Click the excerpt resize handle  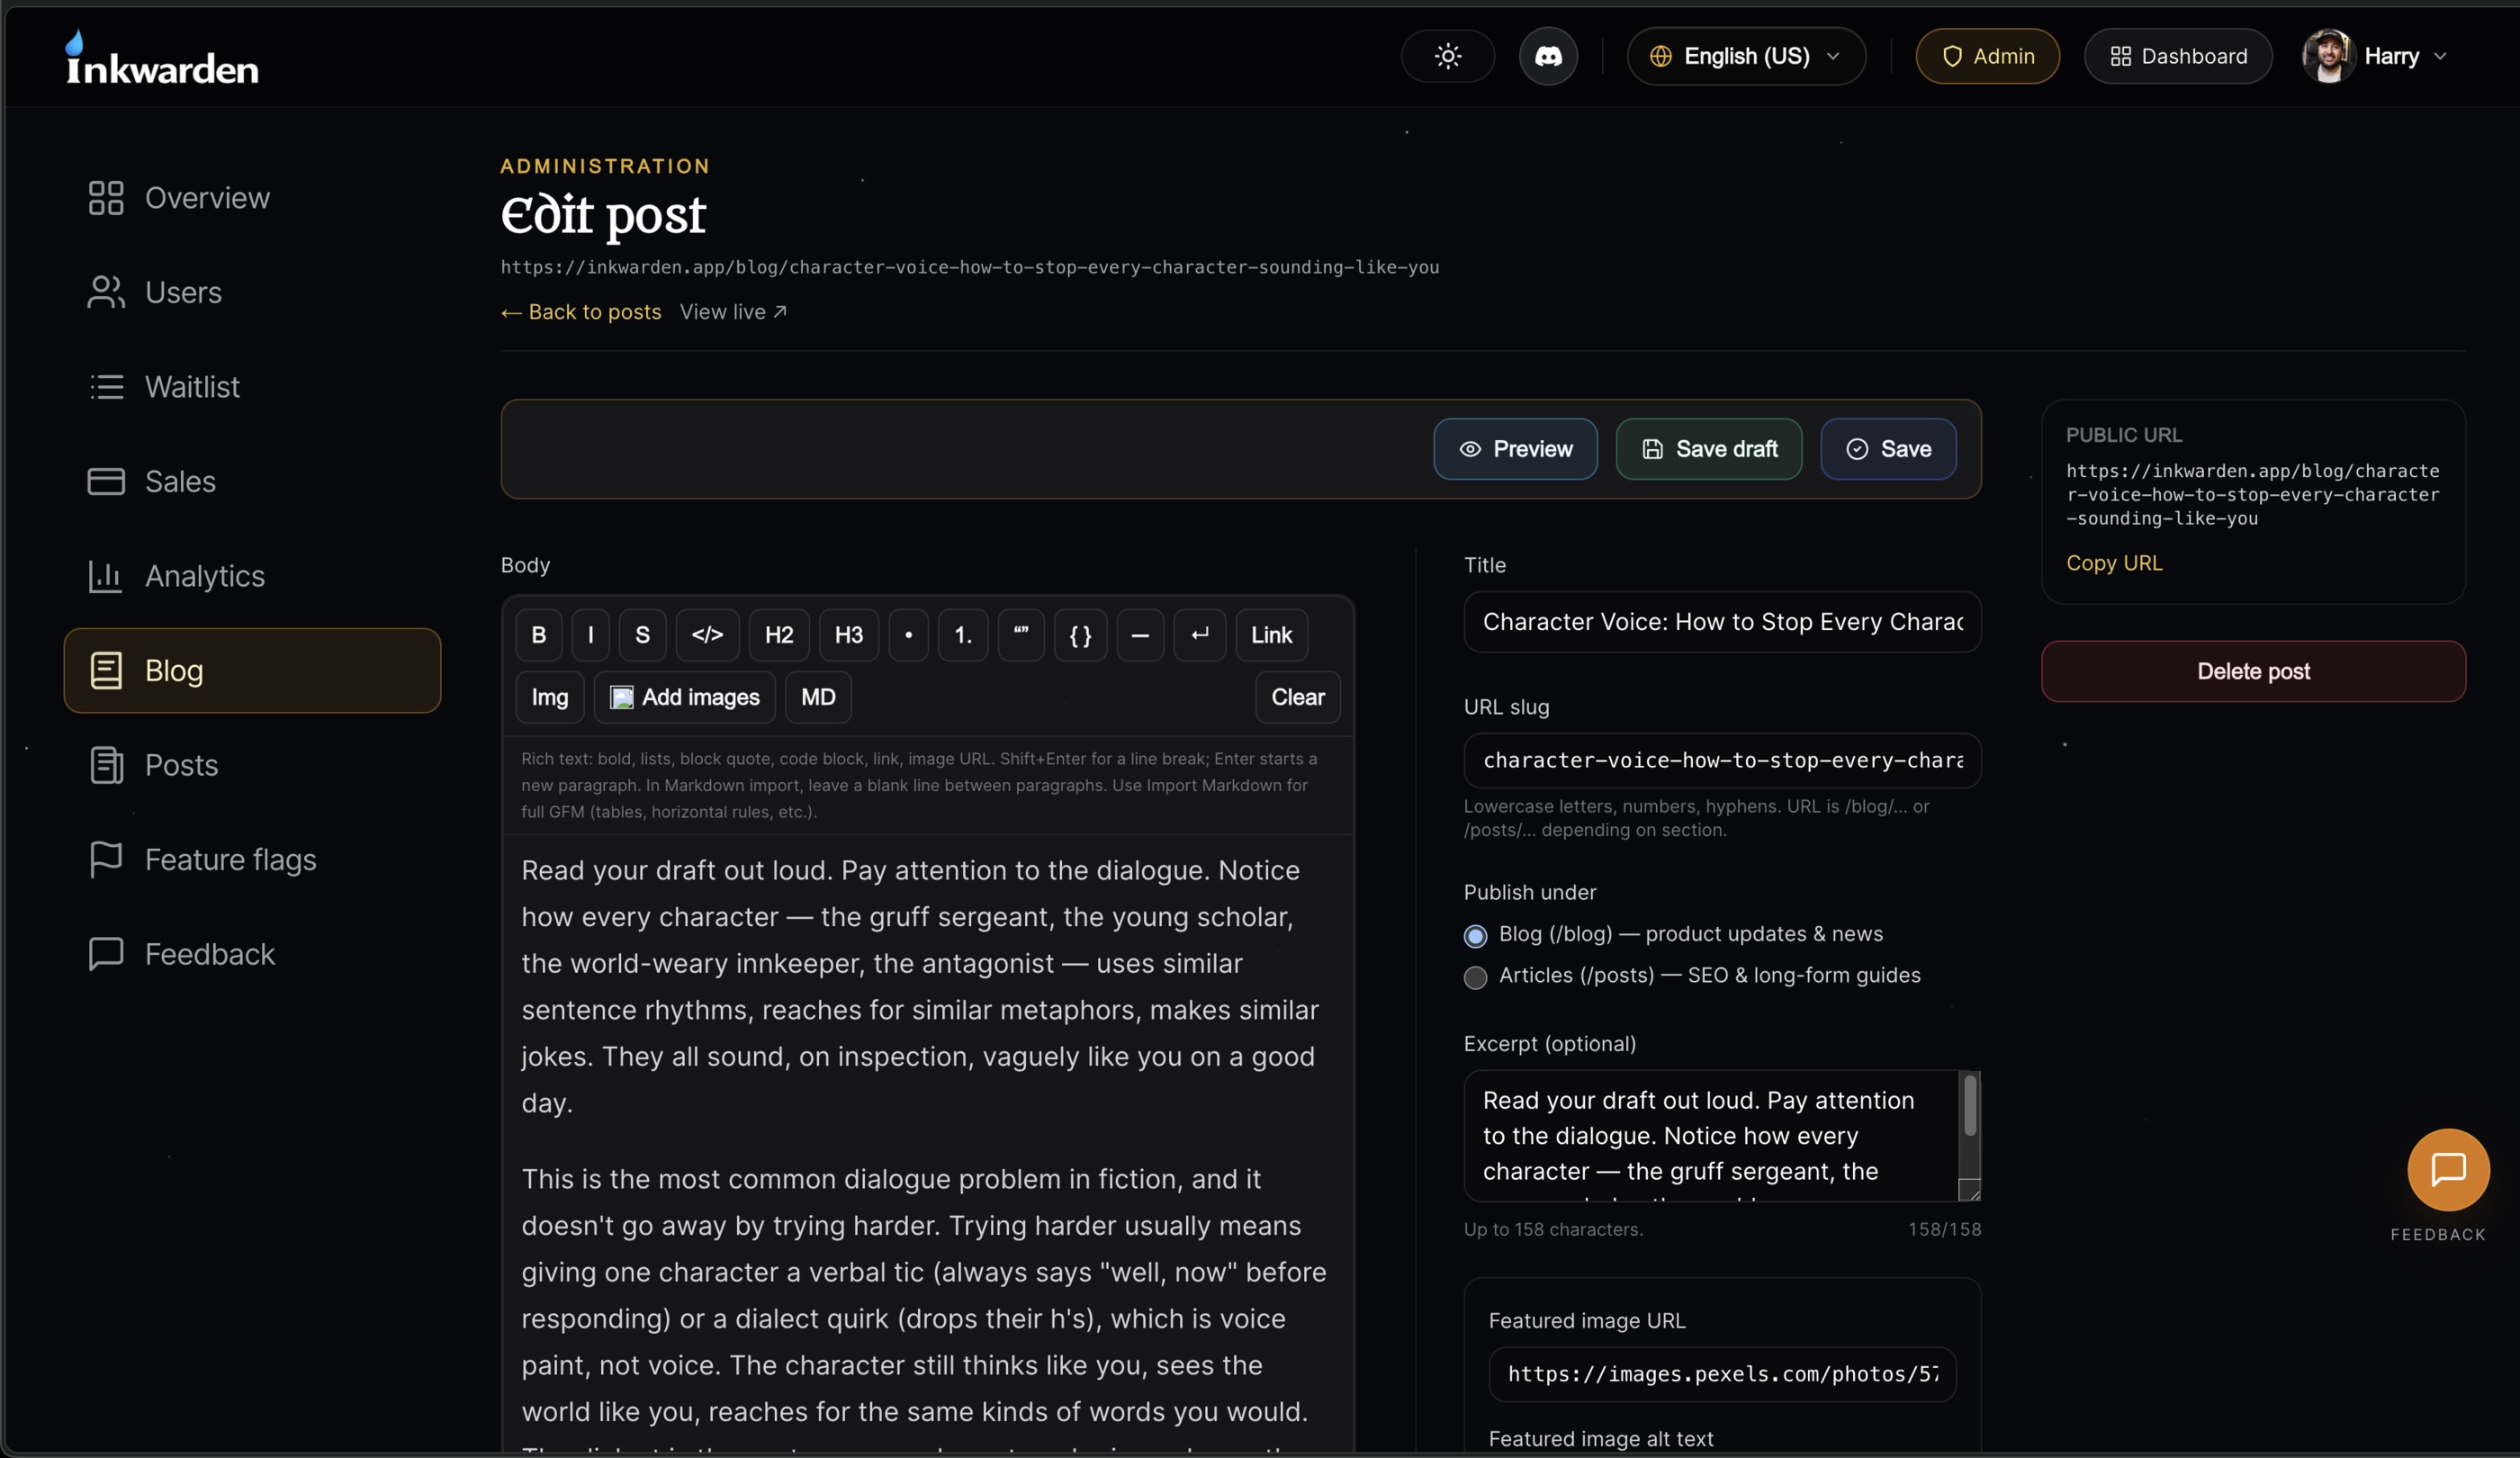(1969, 1190)
